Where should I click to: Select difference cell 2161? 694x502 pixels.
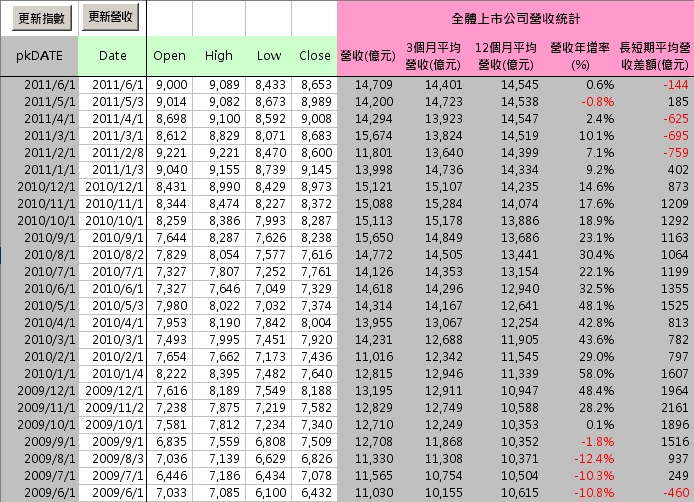(x=675, y=408)
